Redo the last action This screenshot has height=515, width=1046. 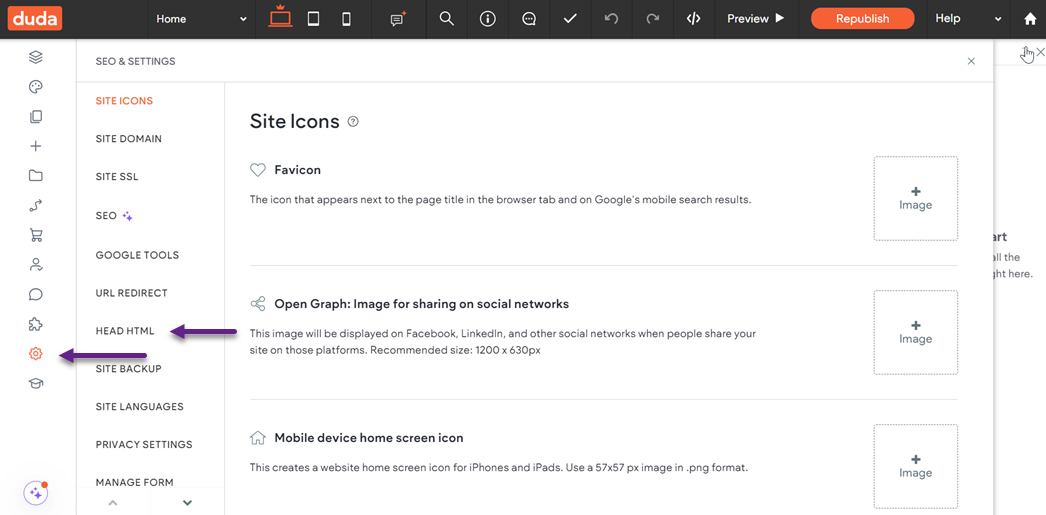tap(652, 19)
